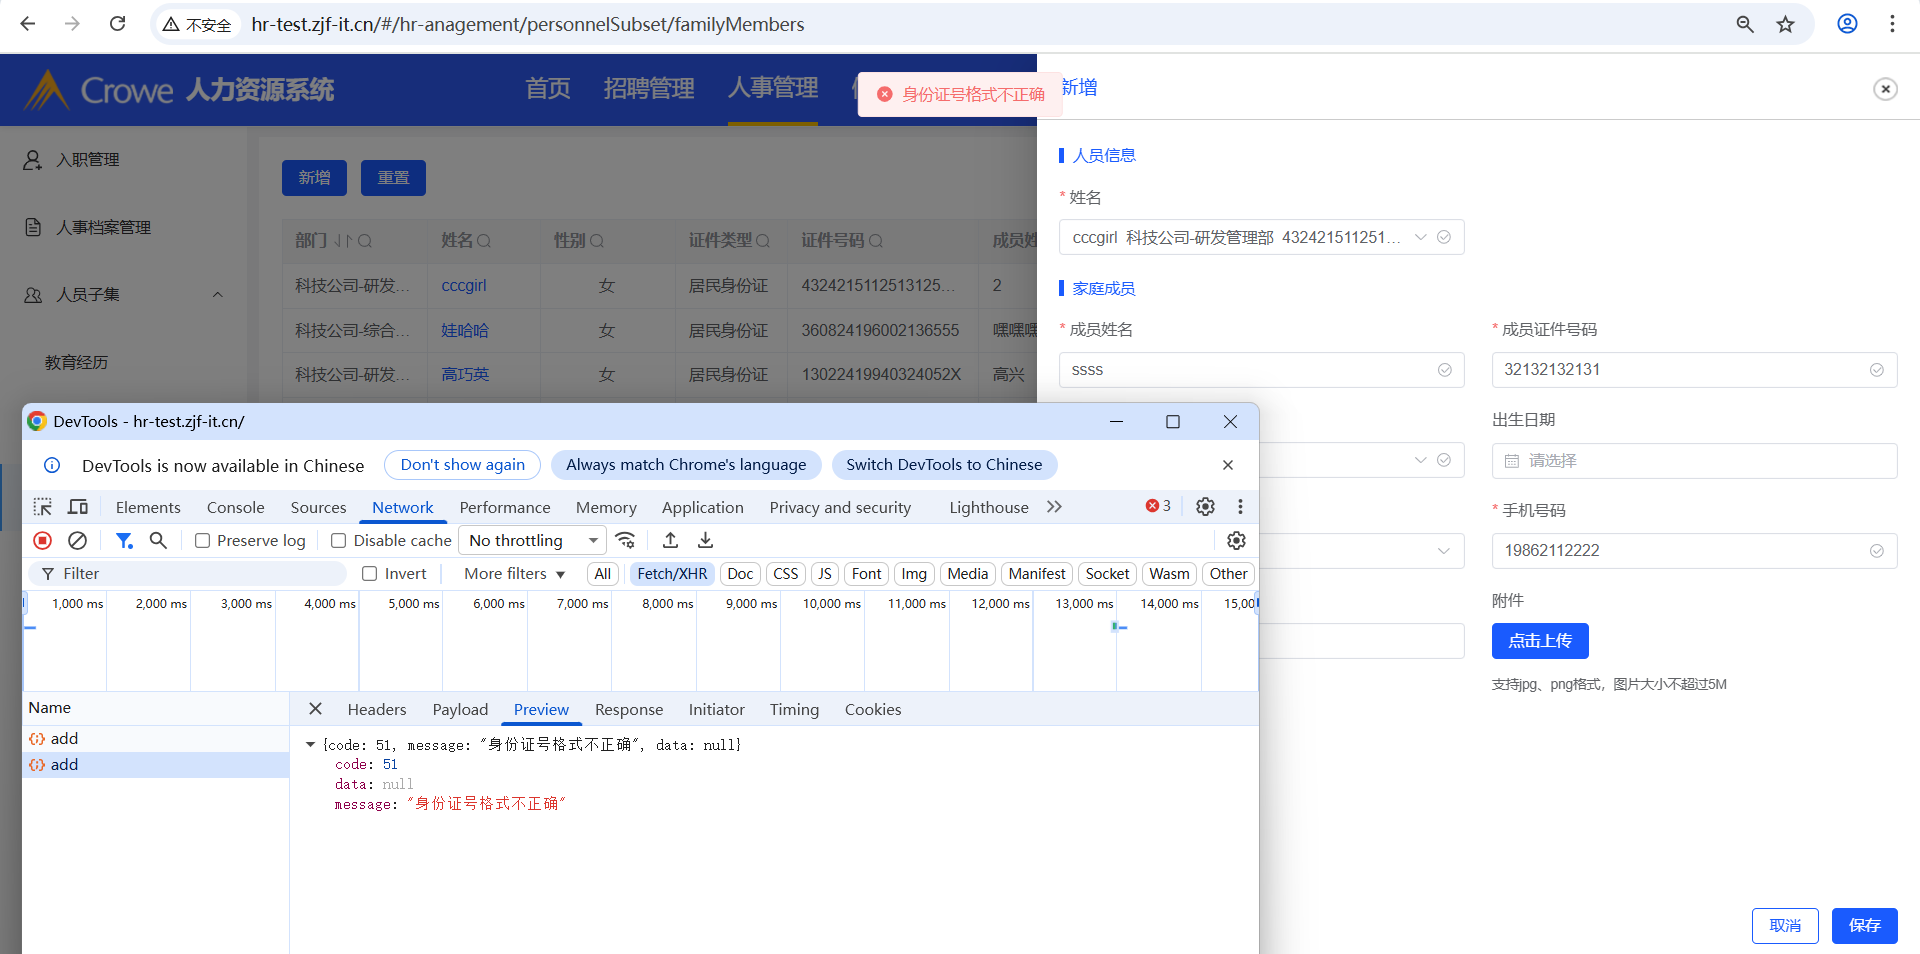Select the inspect element picker icon

click(42, 507)
